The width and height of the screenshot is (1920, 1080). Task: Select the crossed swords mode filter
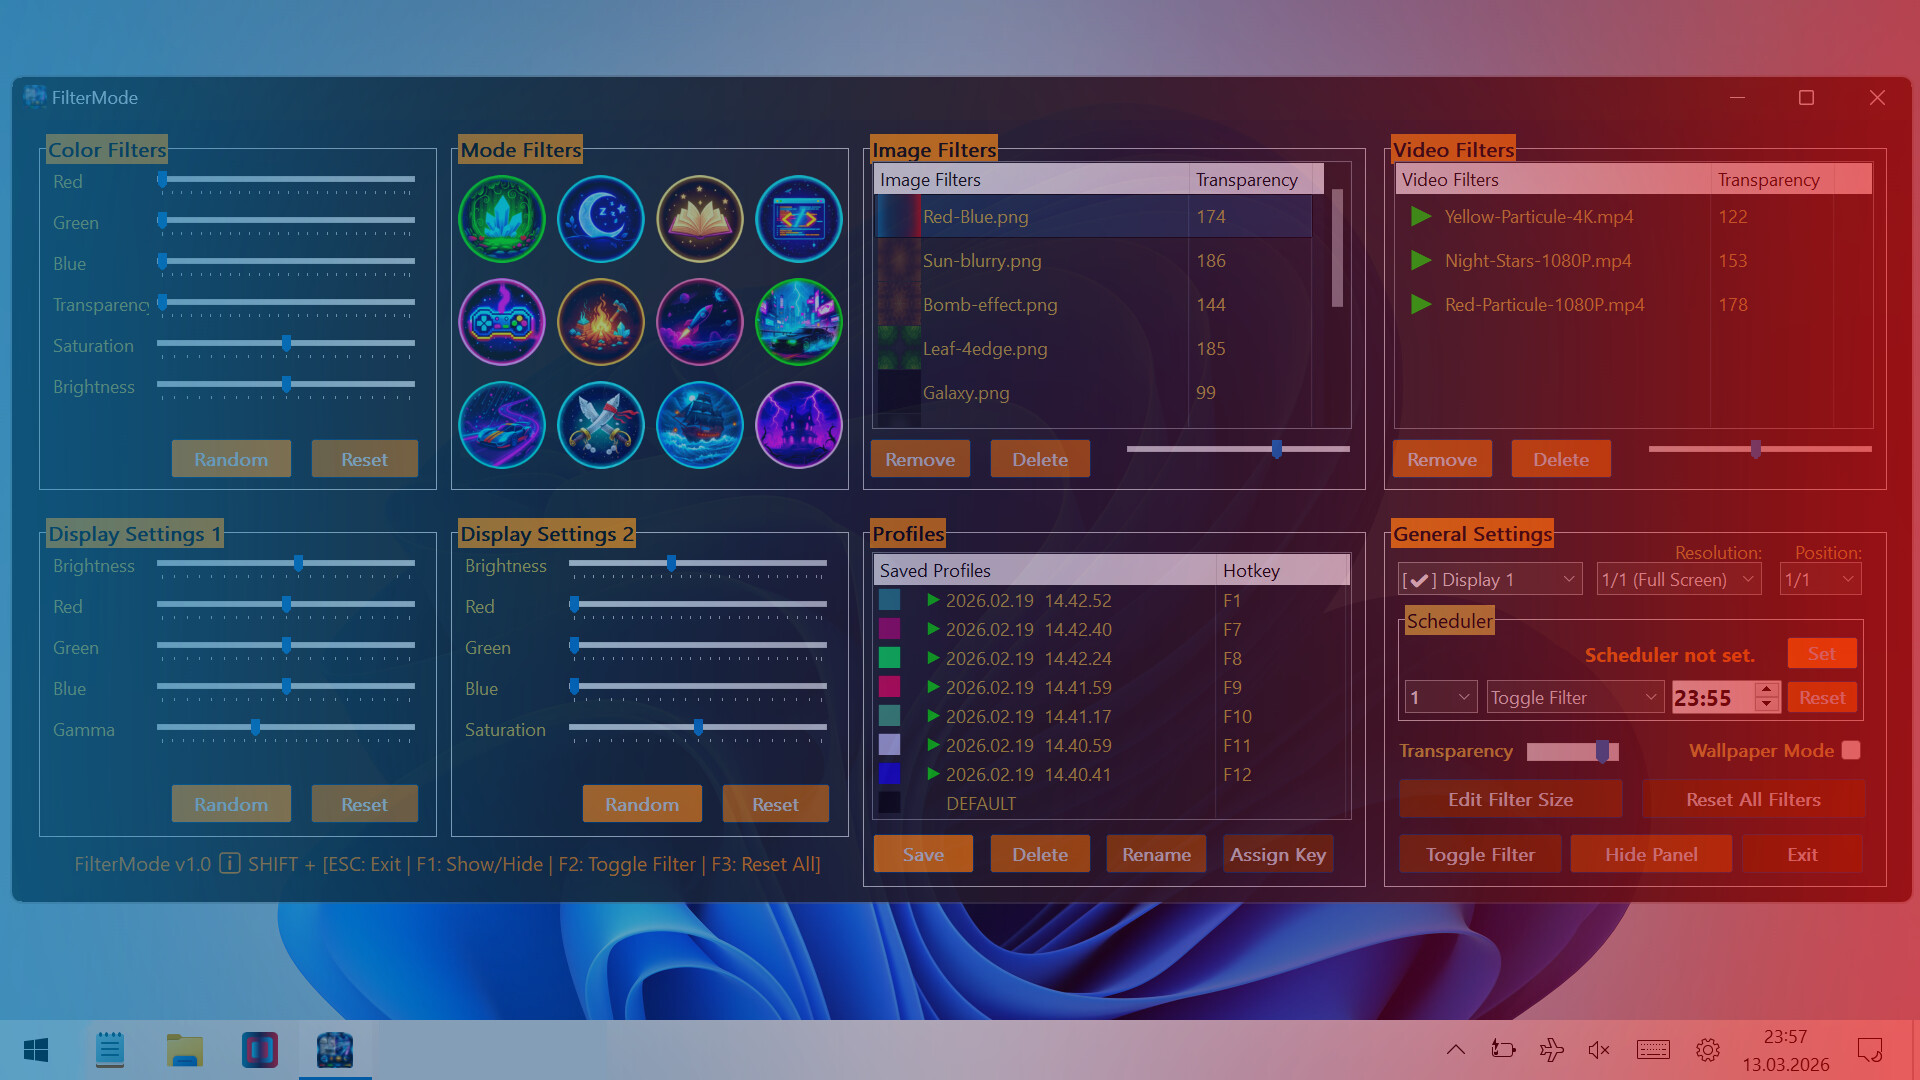[600, 425]
